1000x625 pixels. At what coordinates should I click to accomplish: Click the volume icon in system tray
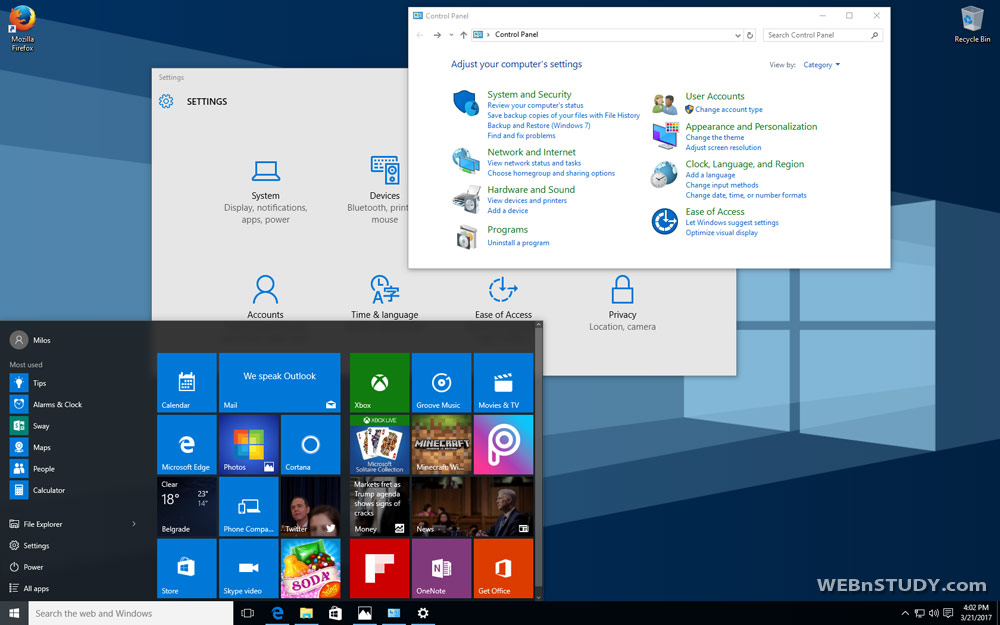pyautogui.click(x=934, y=614)
